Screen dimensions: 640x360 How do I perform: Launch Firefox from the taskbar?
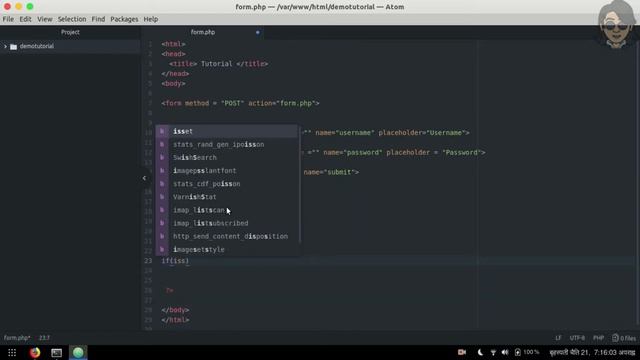(35, 352)
